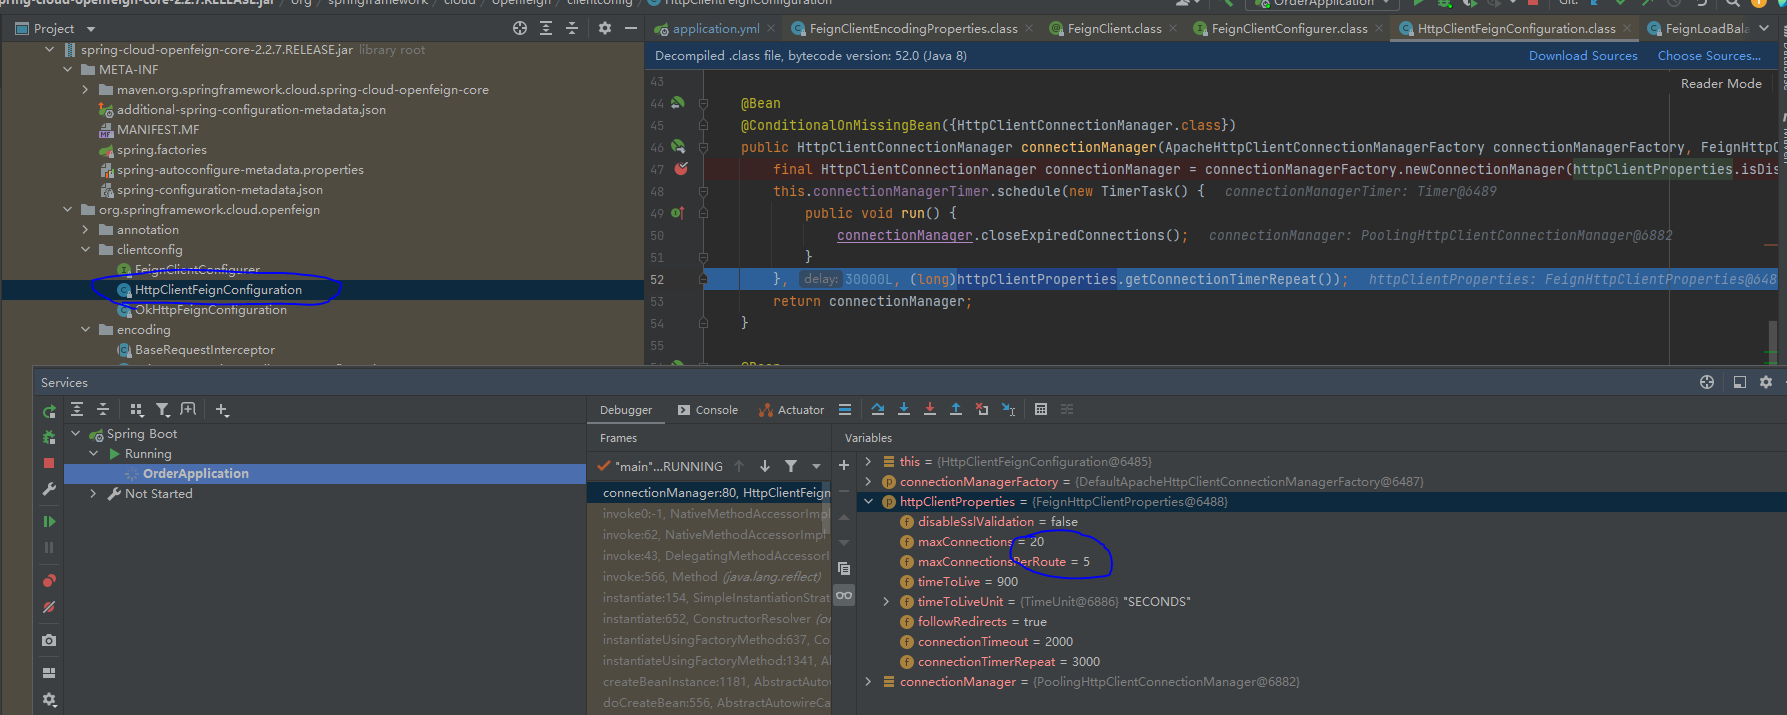Viewport: 1787px width, 715px height.
Task: Expand the timeToLiveUnit field
Action: [x=886, y=602]
